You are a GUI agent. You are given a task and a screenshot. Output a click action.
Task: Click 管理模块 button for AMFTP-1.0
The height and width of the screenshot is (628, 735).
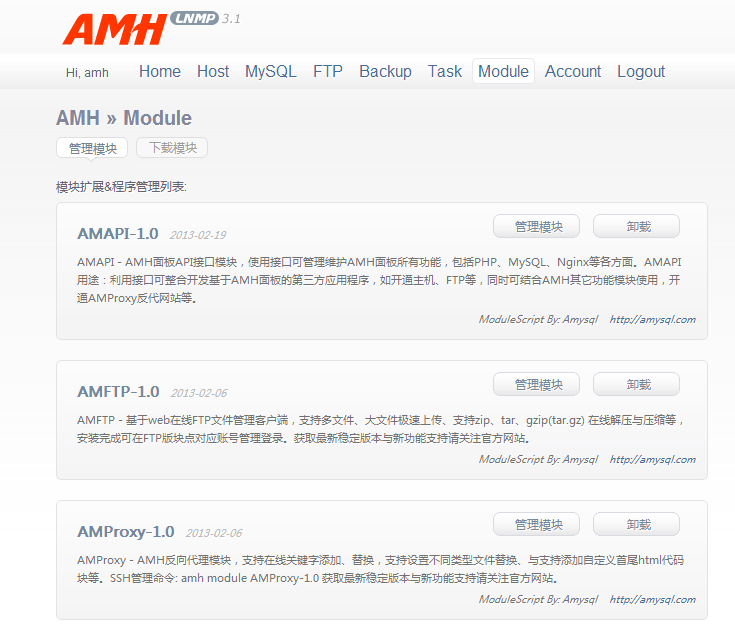pos(536,385)
